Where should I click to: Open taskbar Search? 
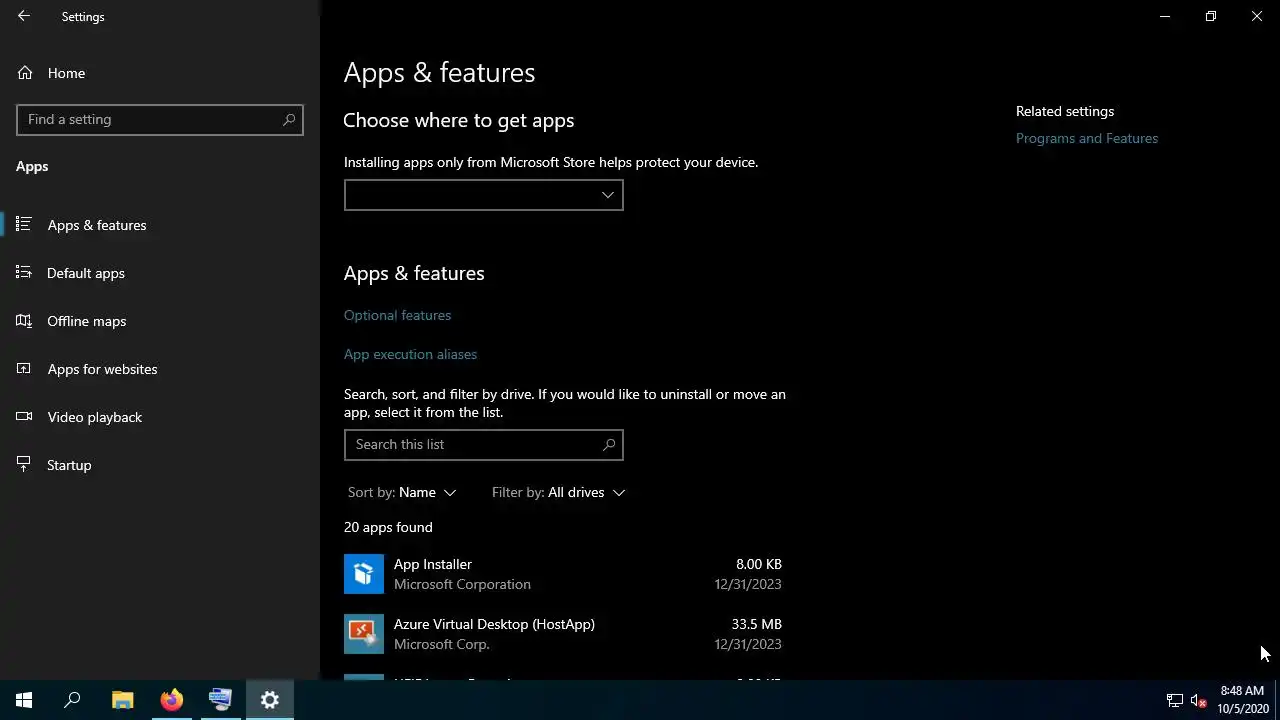pos(72,700)
